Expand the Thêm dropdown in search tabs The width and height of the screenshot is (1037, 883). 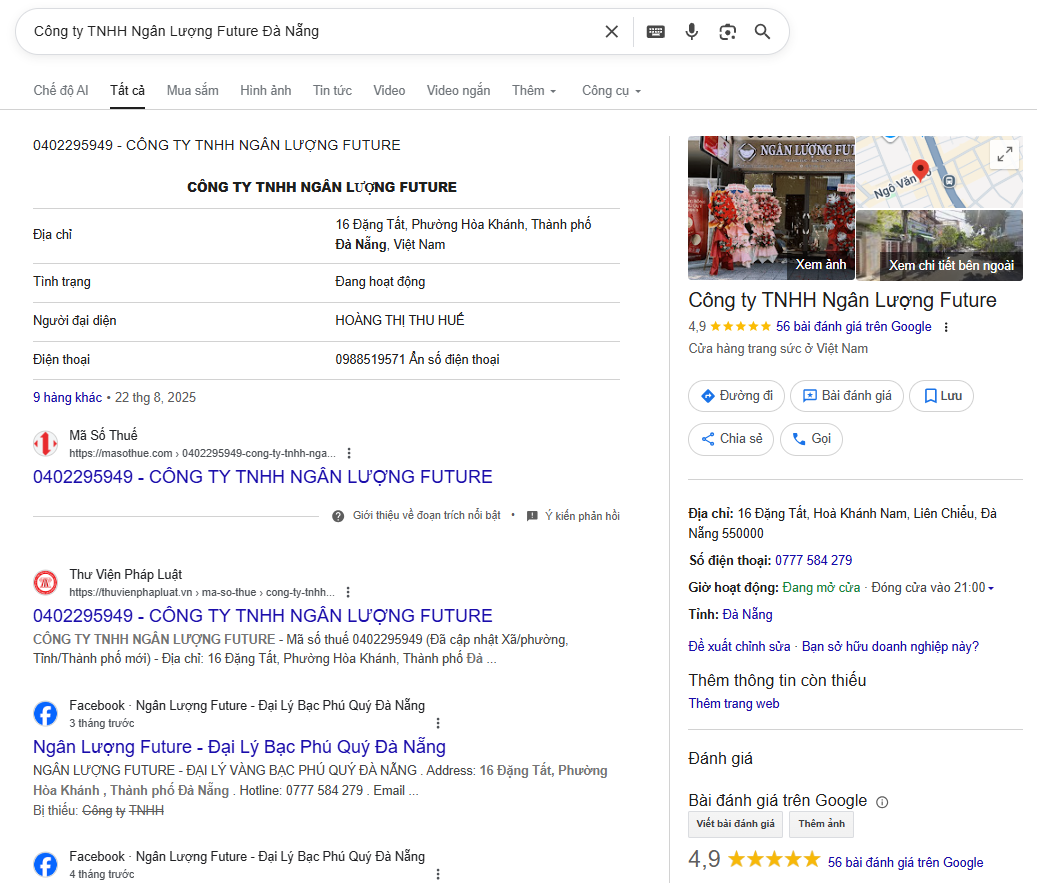click(534, 91)
